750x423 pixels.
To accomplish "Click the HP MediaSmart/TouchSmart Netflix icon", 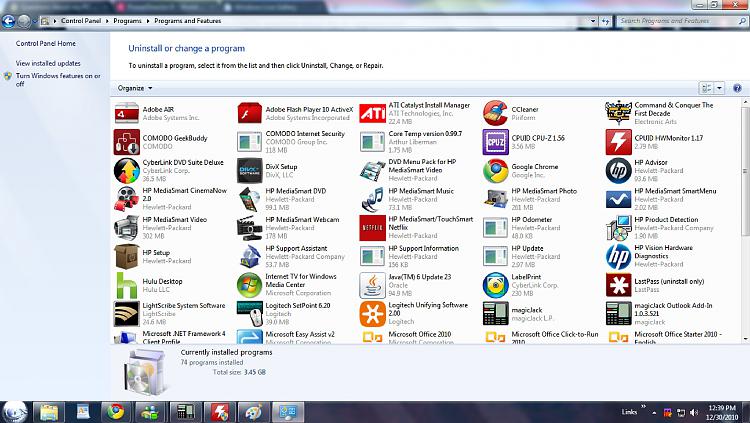I will click(373, 228).
